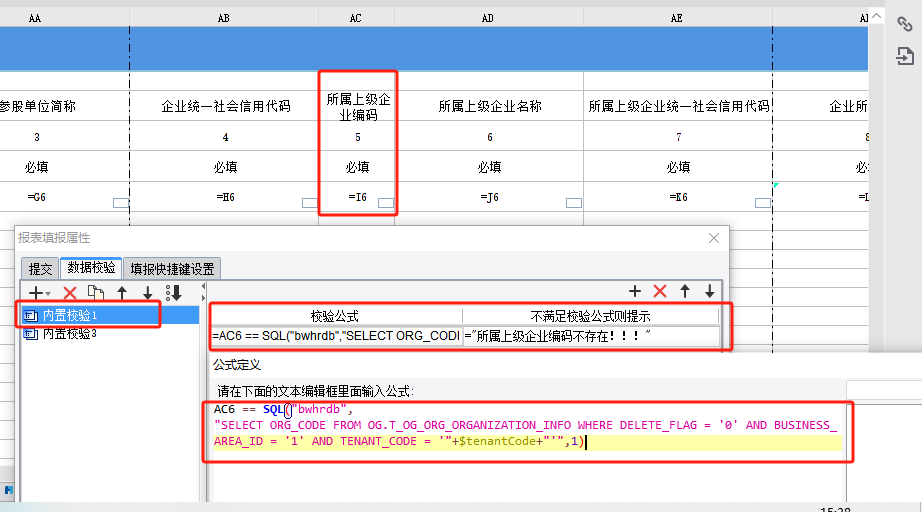Screen dimensions: 922x512
Task: Select column header AA
Action: coord(35,18)
